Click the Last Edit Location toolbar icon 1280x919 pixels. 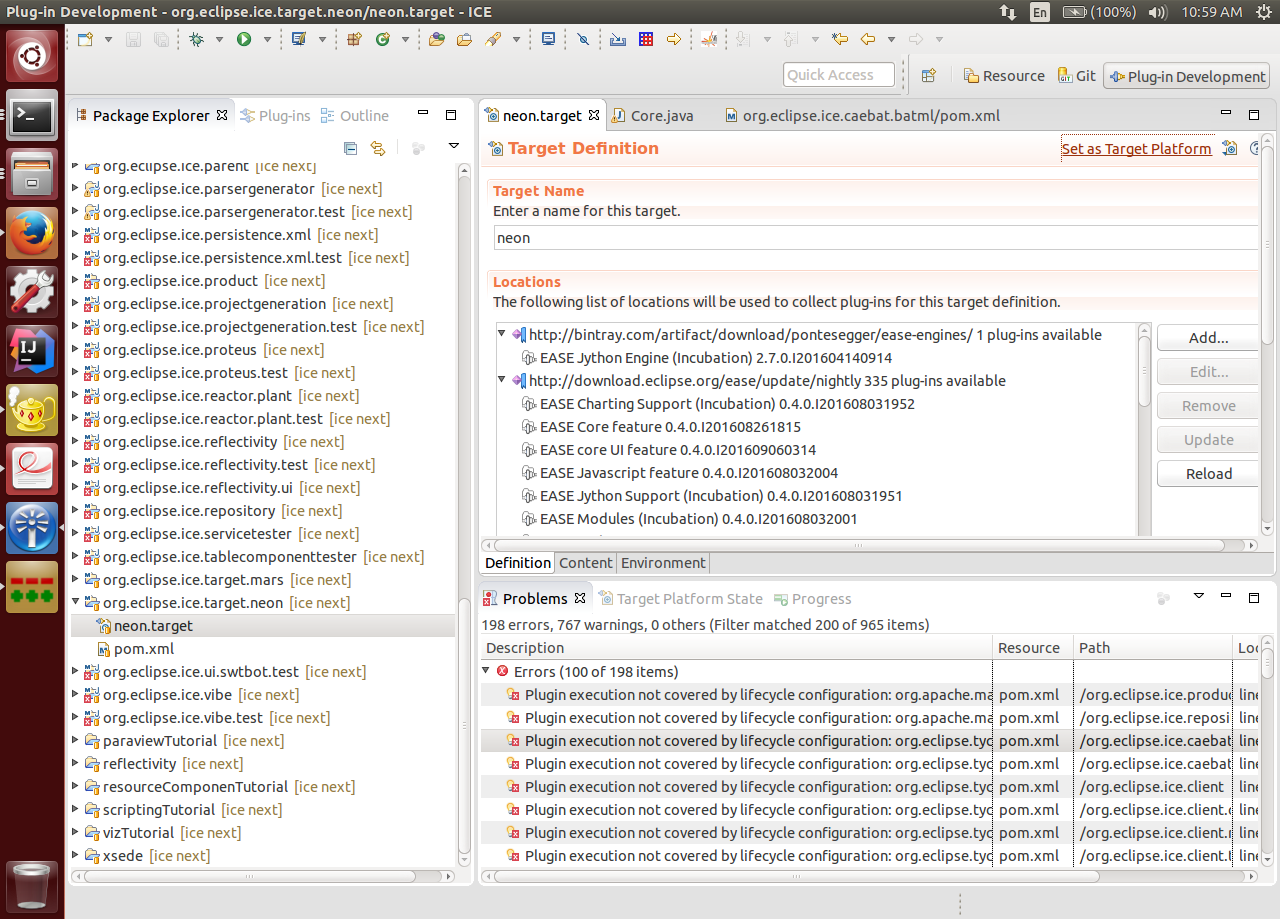coord(839,39)
